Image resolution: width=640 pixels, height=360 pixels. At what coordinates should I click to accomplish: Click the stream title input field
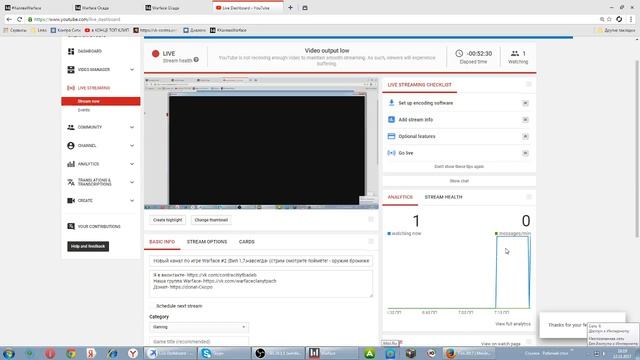[x=261, y=260]
